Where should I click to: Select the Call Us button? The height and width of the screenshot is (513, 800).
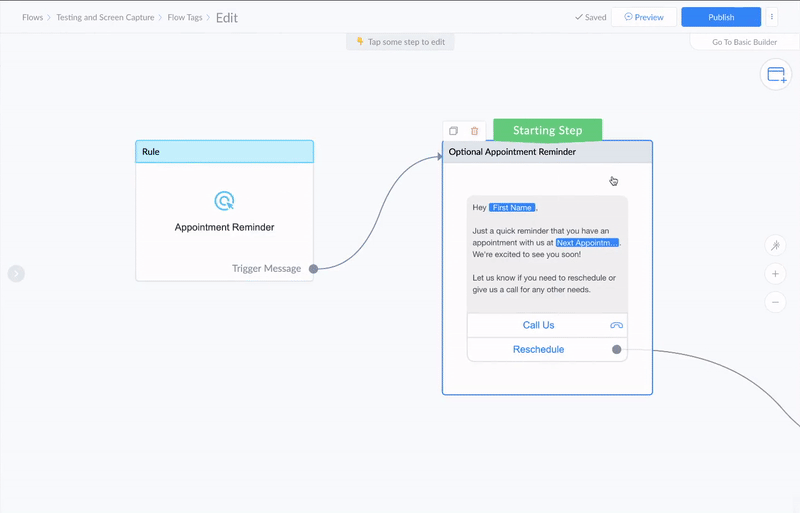coord(538,325)
